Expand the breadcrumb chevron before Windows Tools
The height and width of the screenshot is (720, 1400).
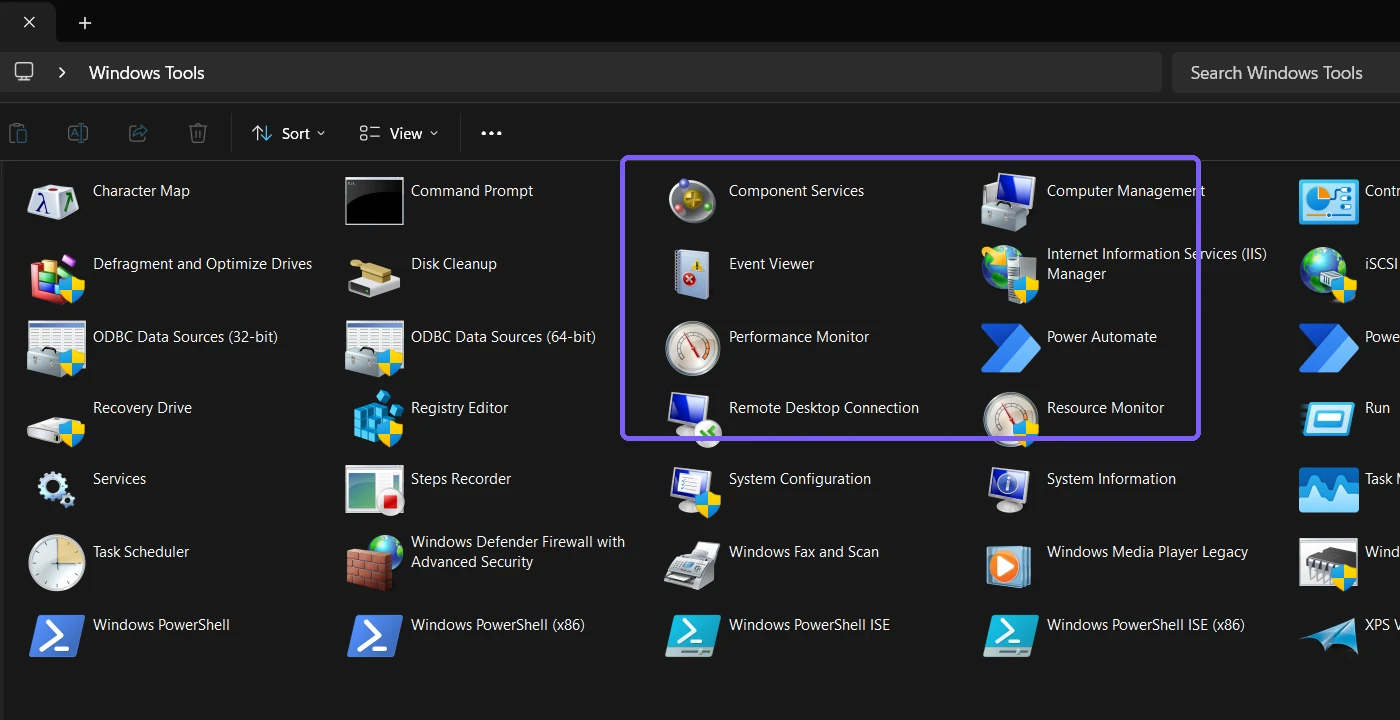pyautogui.click(x=62, y=73)
